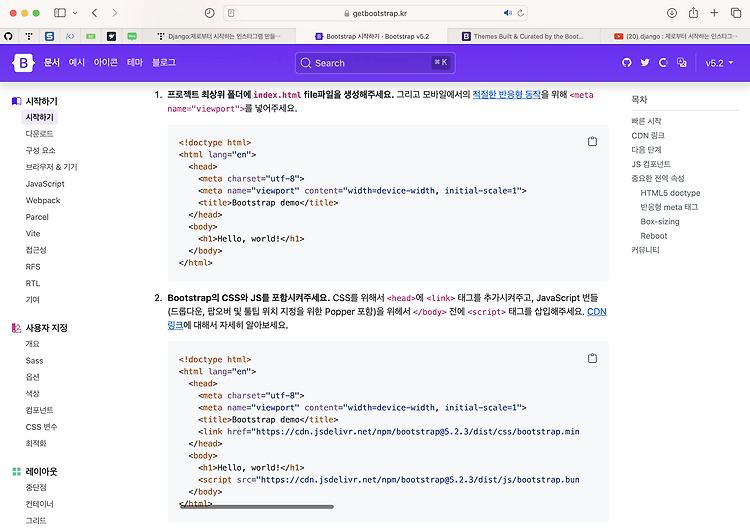This screenshot has width=750, height=530.
Task: Switch to Django 인스타그램 tab
Action: click(220, 36)
